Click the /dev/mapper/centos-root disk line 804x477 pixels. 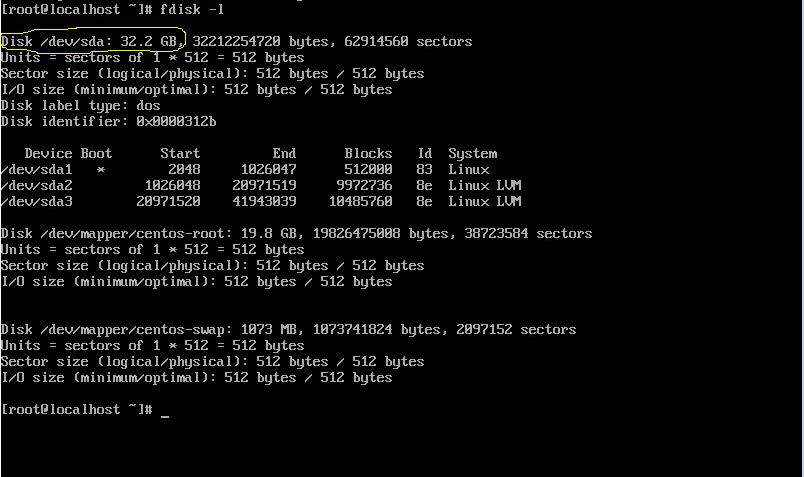[x=296, y=233]
